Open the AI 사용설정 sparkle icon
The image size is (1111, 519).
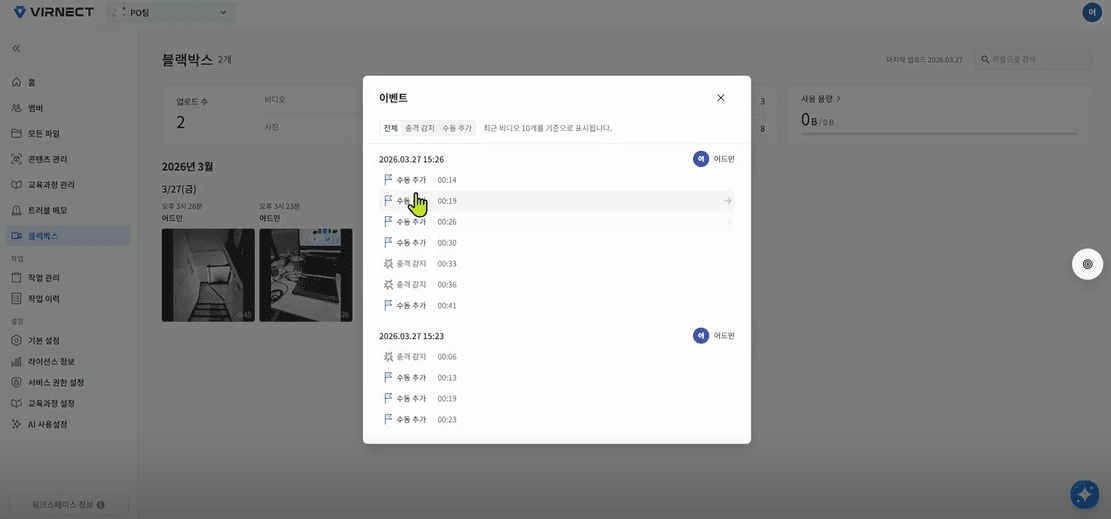tap(16, 425)
